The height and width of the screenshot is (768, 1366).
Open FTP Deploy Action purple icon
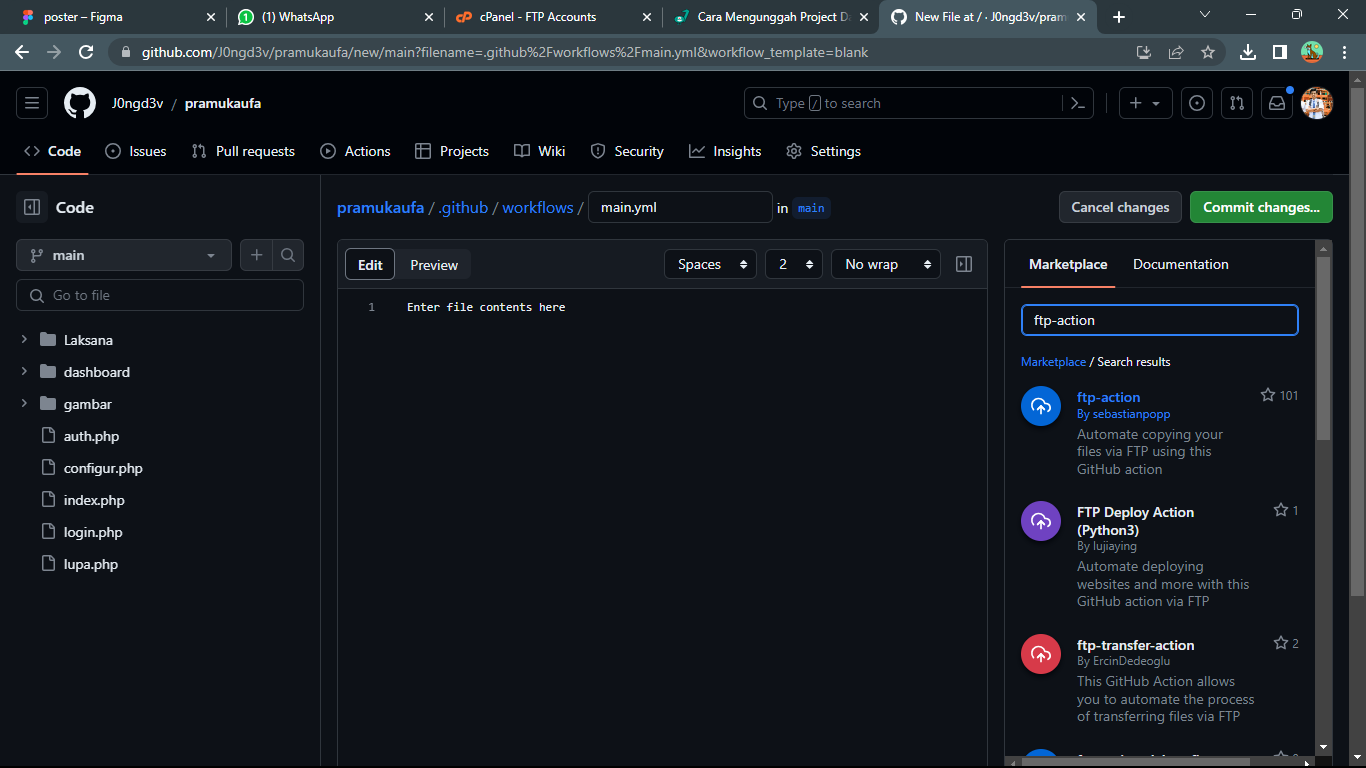pos(1041,521)
